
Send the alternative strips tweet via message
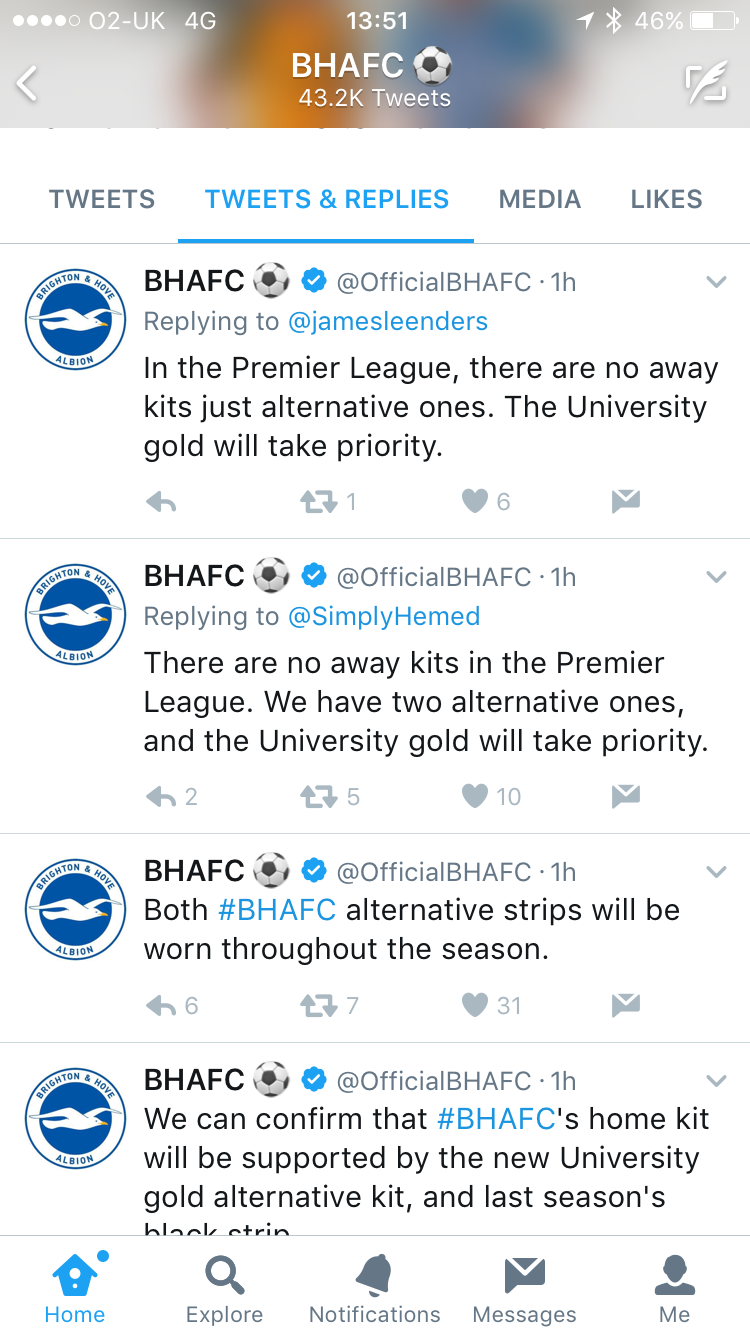click(626, 1005)
